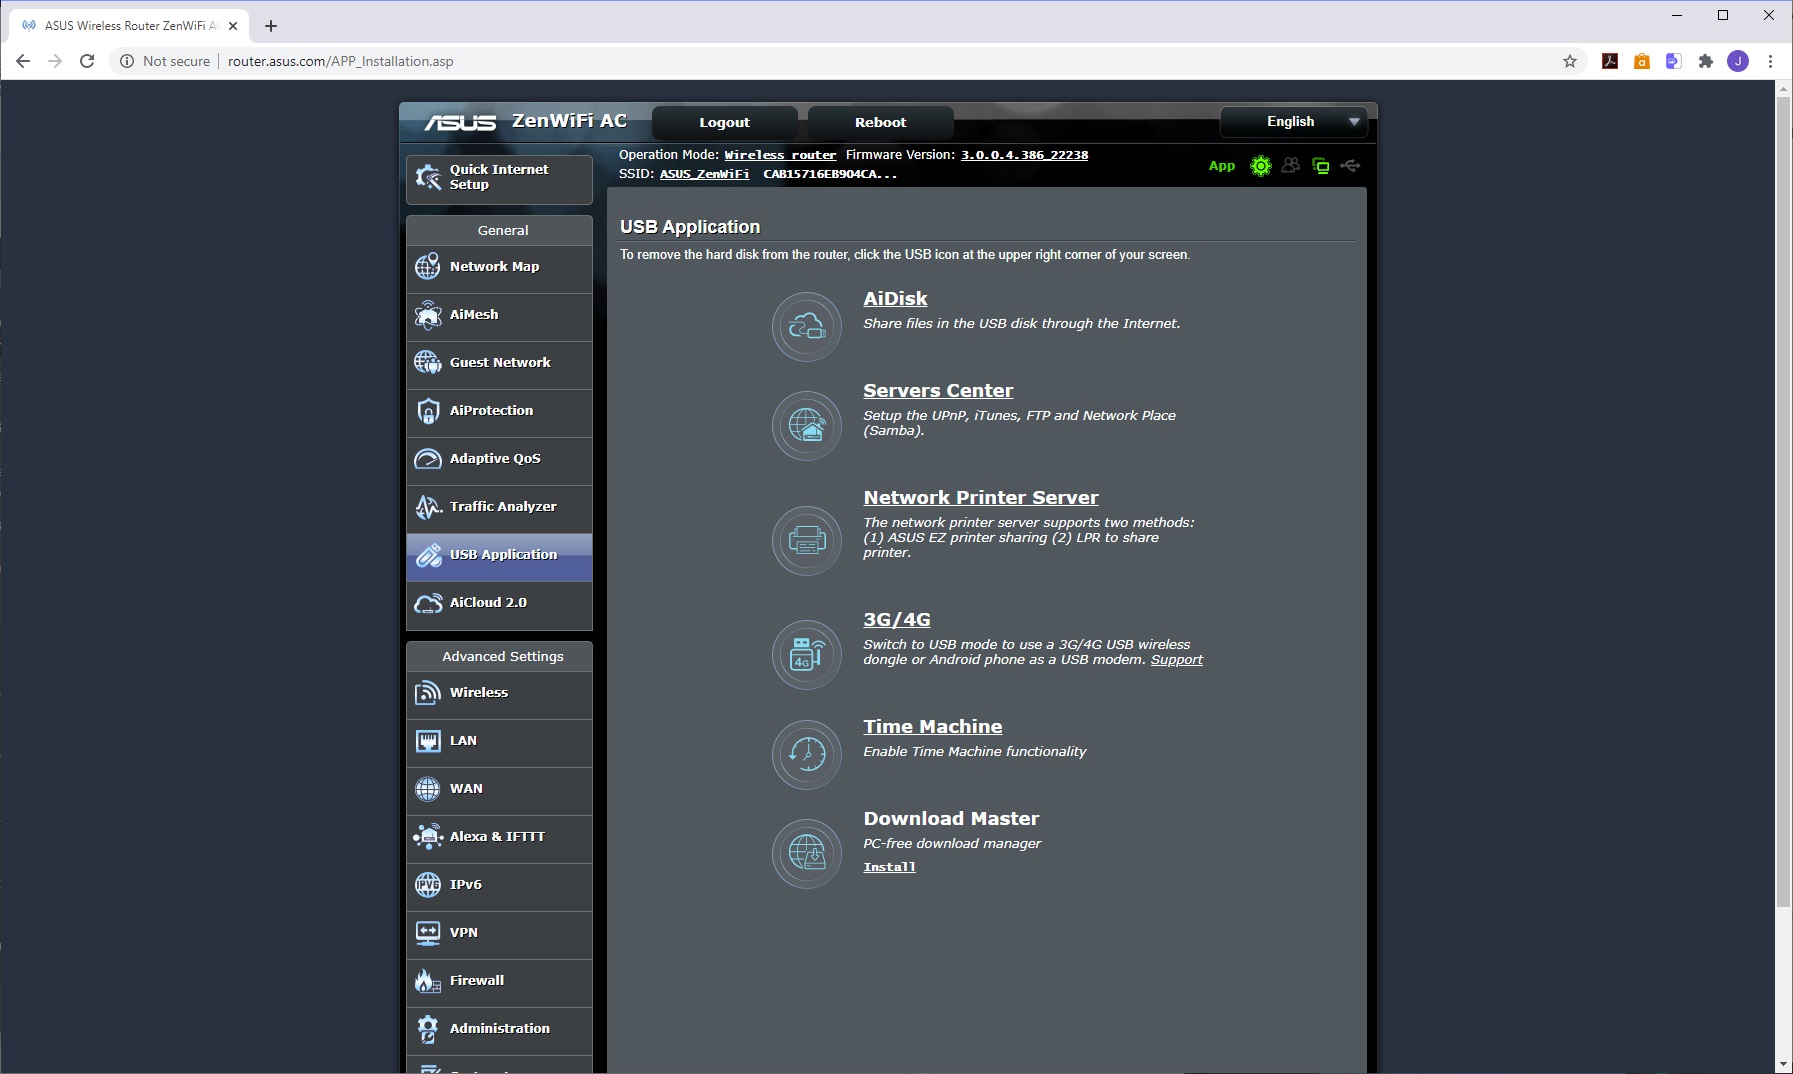This screenshot has height=1074, width=1793.
Task: Close the ASUS Wireless Router tab
Action: (x=233, y=26)
